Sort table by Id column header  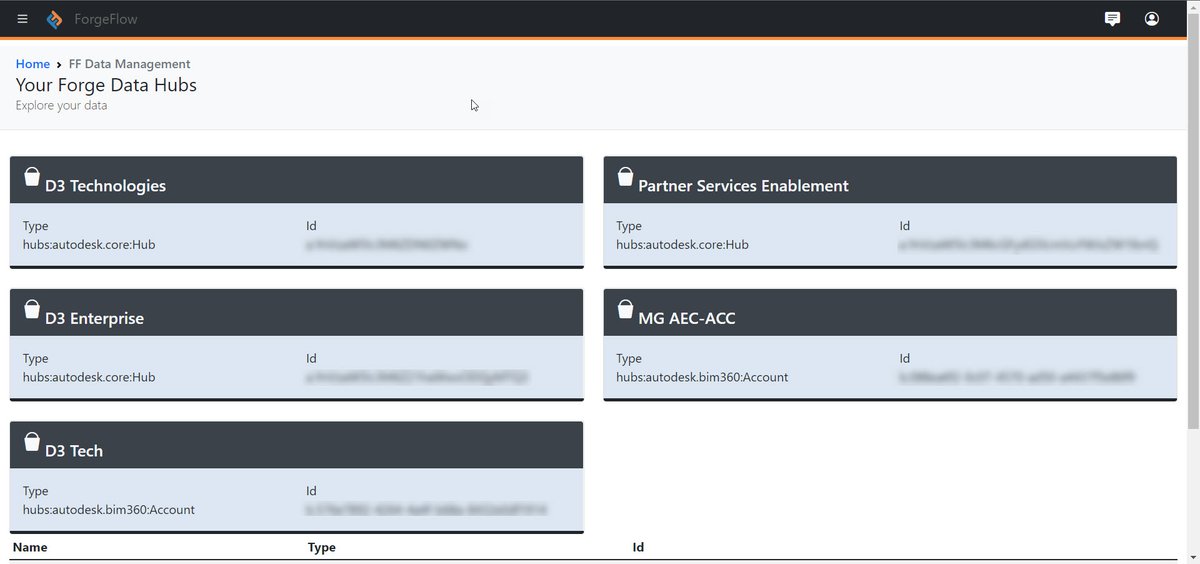[639, 547]
